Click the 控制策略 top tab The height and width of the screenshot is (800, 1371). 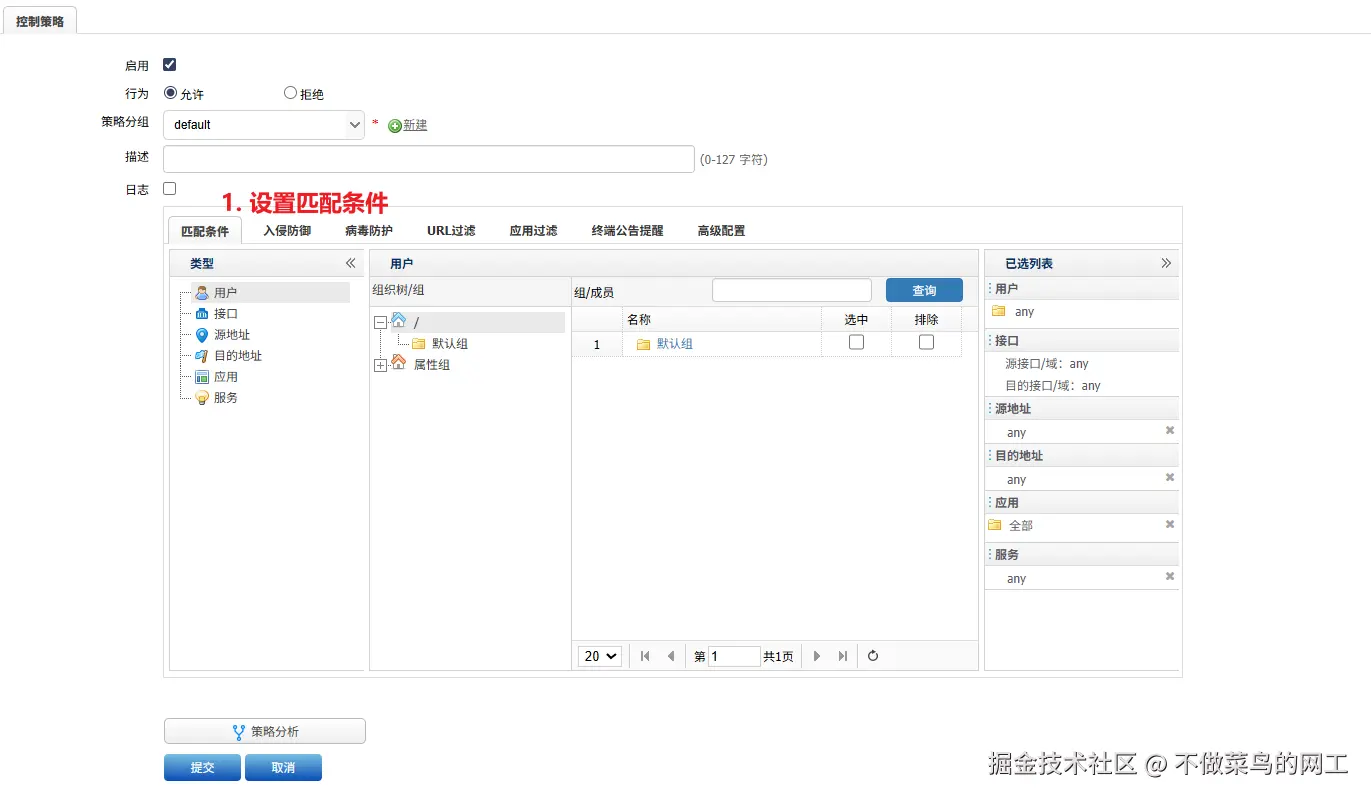click(x=40, y=20)
